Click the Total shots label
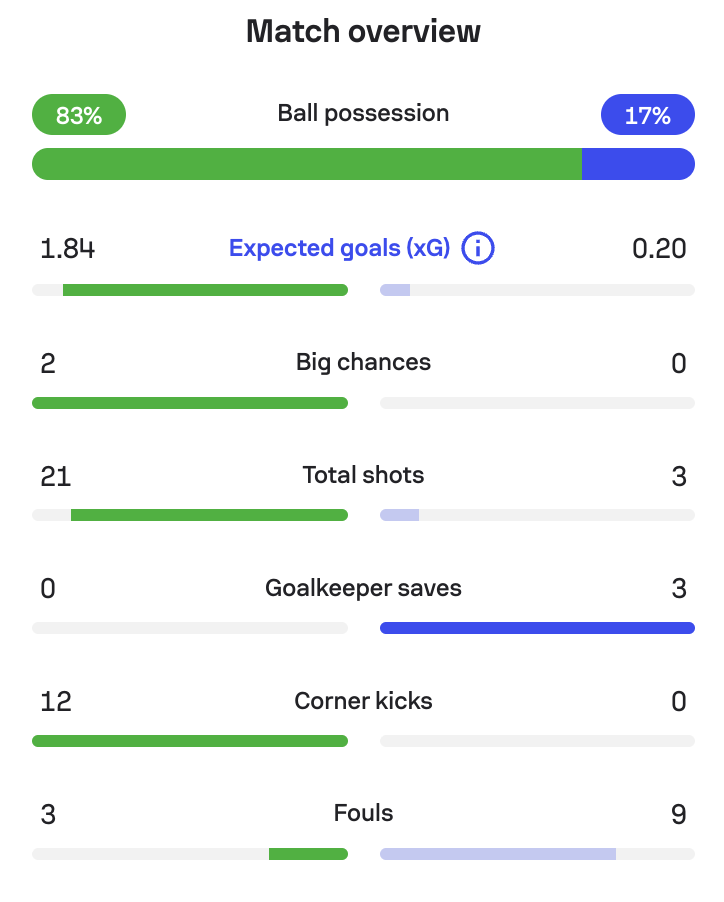 click(x=363, y=475)
